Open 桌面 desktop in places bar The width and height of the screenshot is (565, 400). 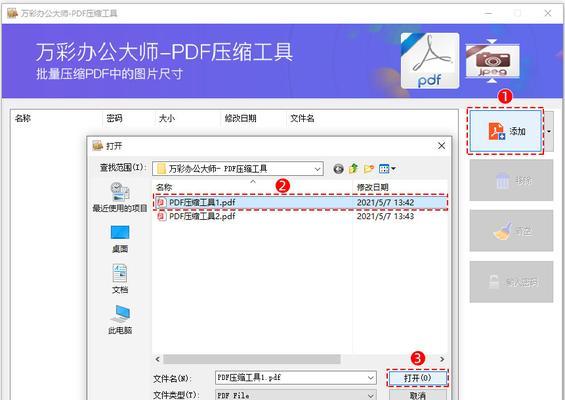(120, 239)
